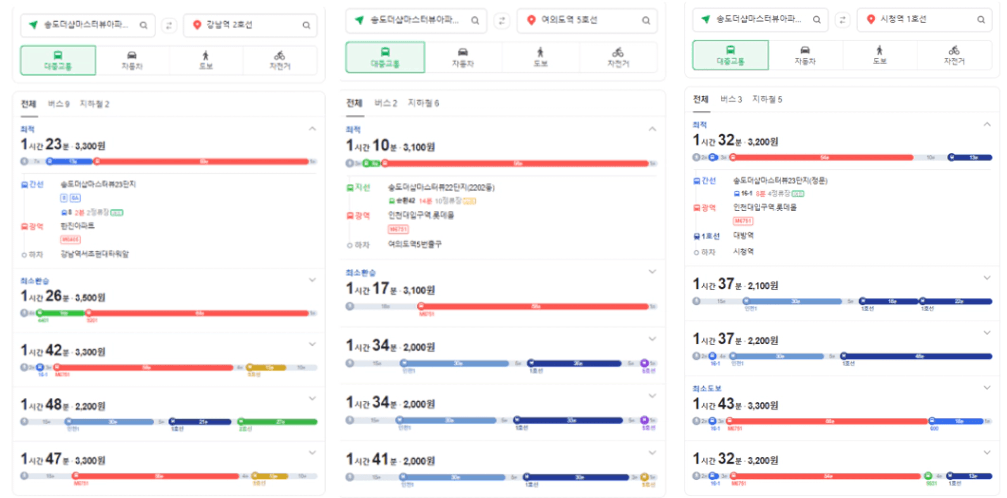Select 도보 mode in the 강남역 panel

coord(206,60)
